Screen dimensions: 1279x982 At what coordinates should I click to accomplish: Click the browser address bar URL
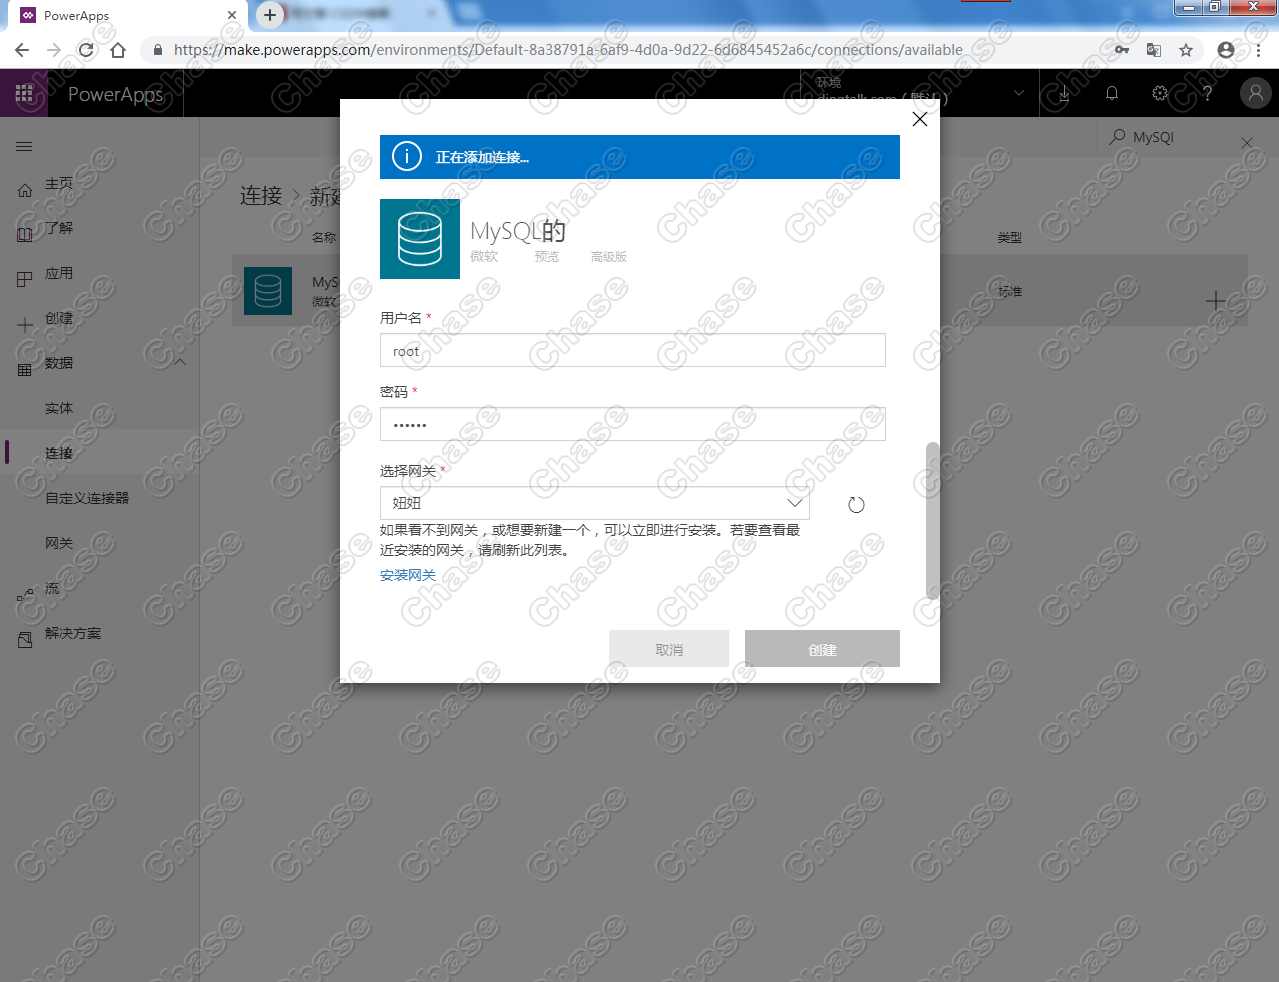(568, 50)
